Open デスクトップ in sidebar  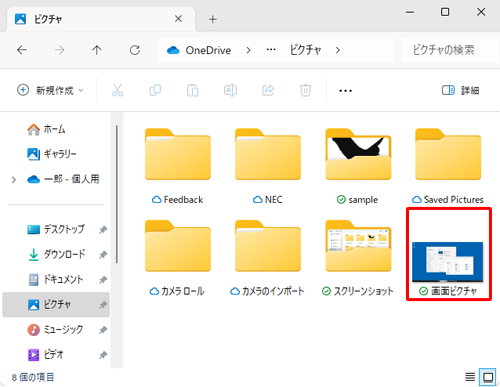point(56,229)
